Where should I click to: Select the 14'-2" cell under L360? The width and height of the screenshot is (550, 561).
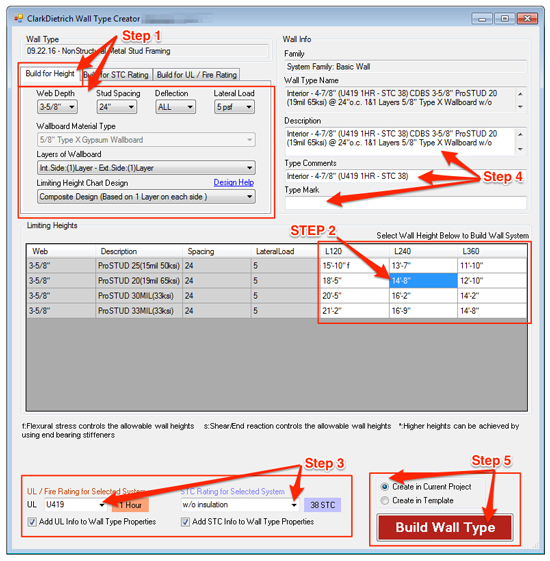pyautogui.click(x=492, y=296)
